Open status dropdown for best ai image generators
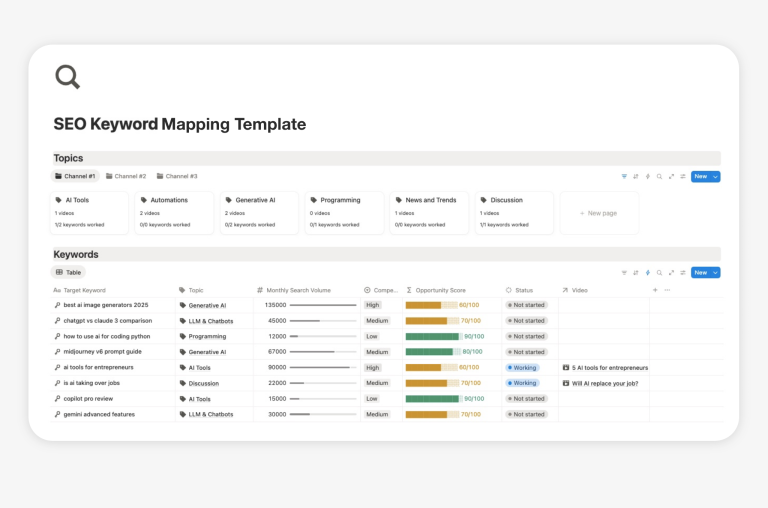Screen dimensions: 768x508 [x=526, y=305]
